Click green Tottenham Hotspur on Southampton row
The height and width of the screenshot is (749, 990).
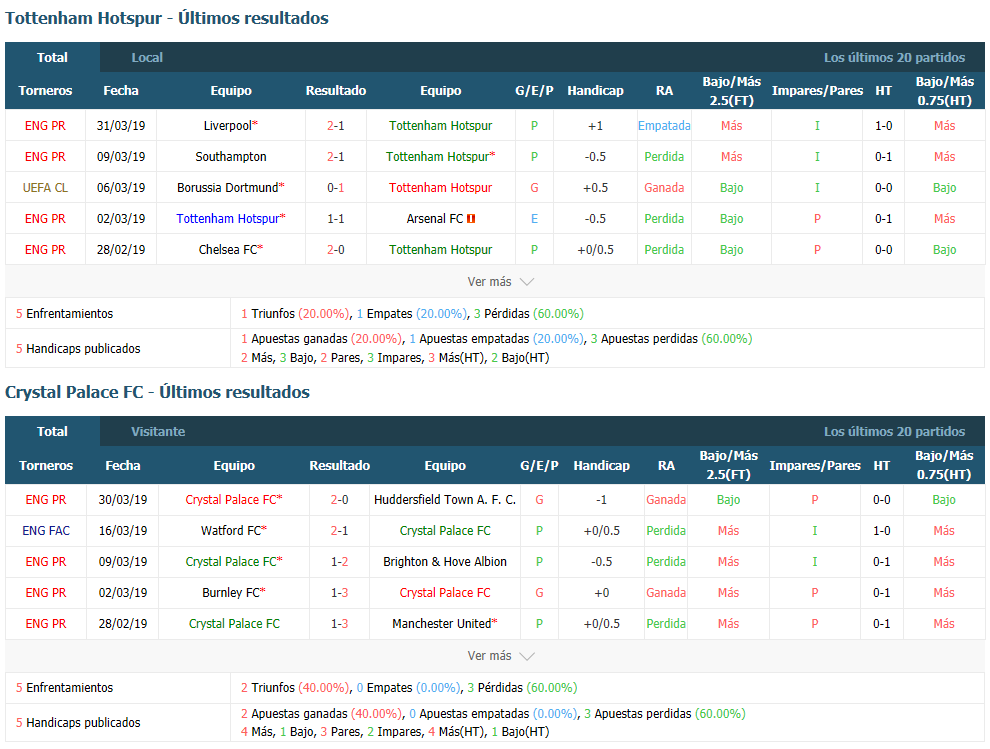[440, 157]
